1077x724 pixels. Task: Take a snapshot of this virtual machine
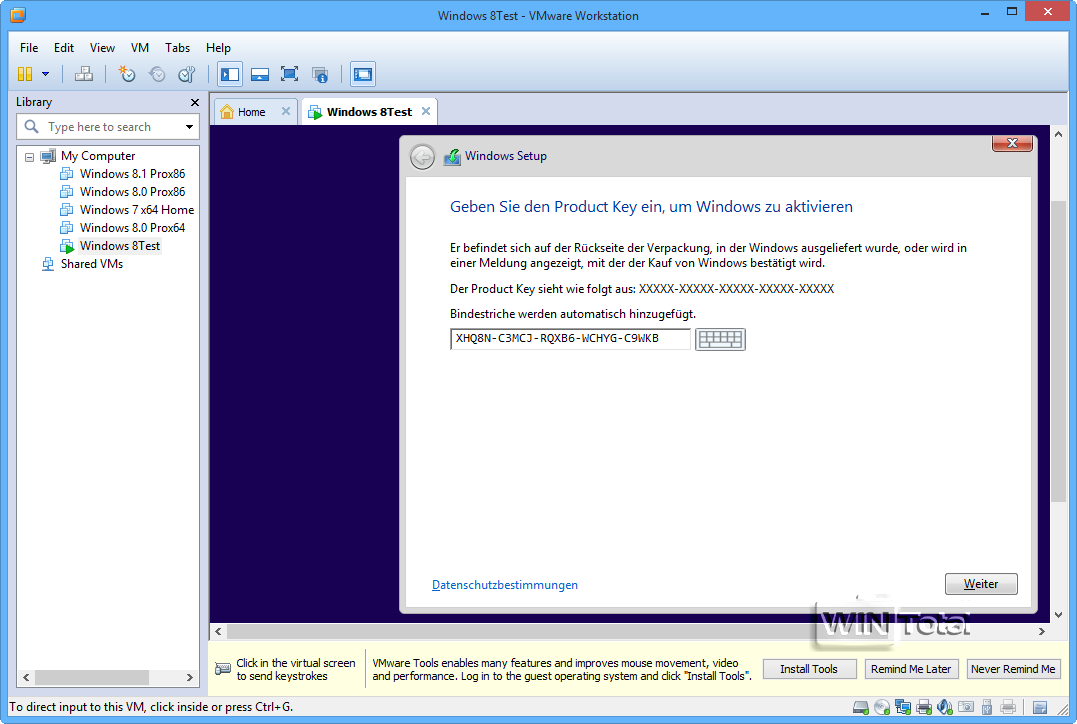click(x=127, y=74)
